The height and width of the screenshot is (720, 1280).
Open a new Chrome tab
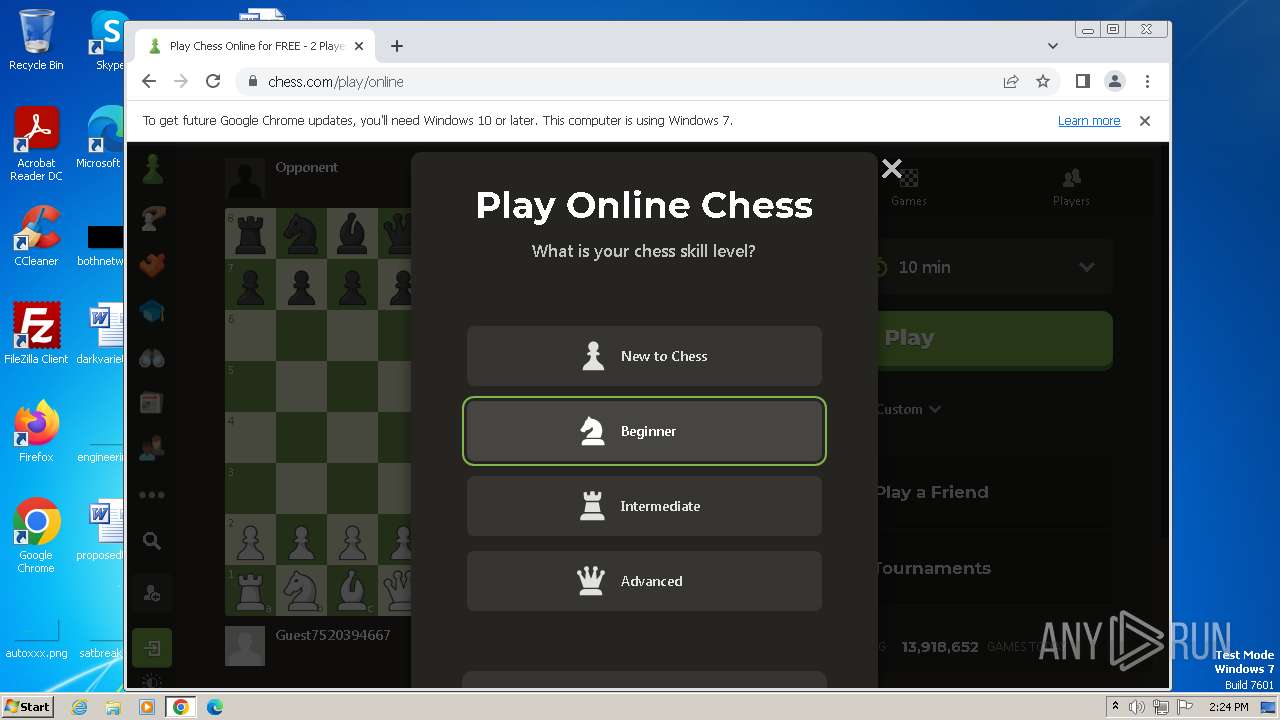coord(397,46)
